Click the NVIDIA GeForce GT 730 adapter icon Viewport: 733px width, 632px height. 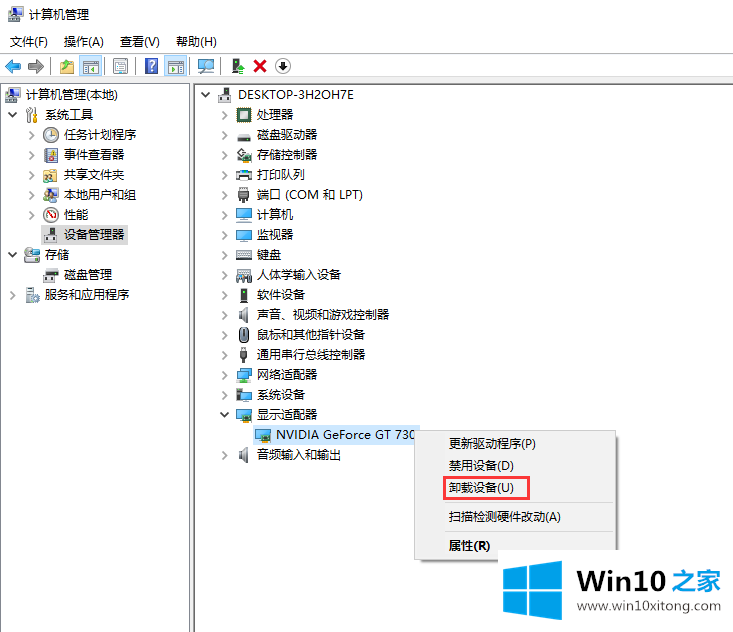(263, 435)
